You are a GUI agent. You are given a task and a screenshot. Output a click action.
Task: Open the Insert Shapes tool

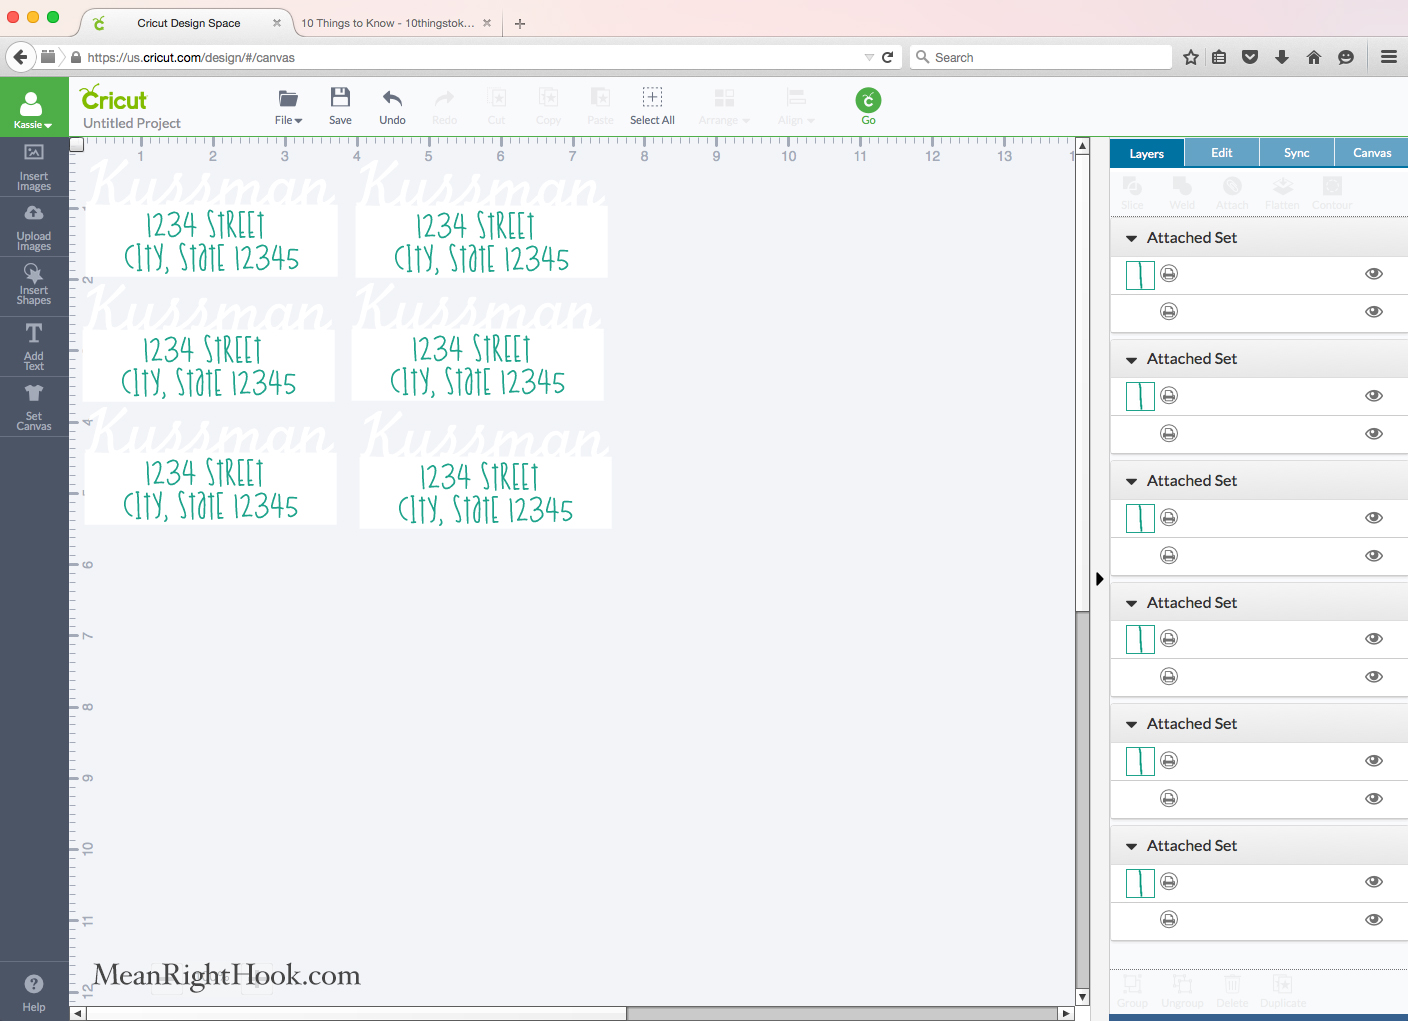[x=34, y=285]
